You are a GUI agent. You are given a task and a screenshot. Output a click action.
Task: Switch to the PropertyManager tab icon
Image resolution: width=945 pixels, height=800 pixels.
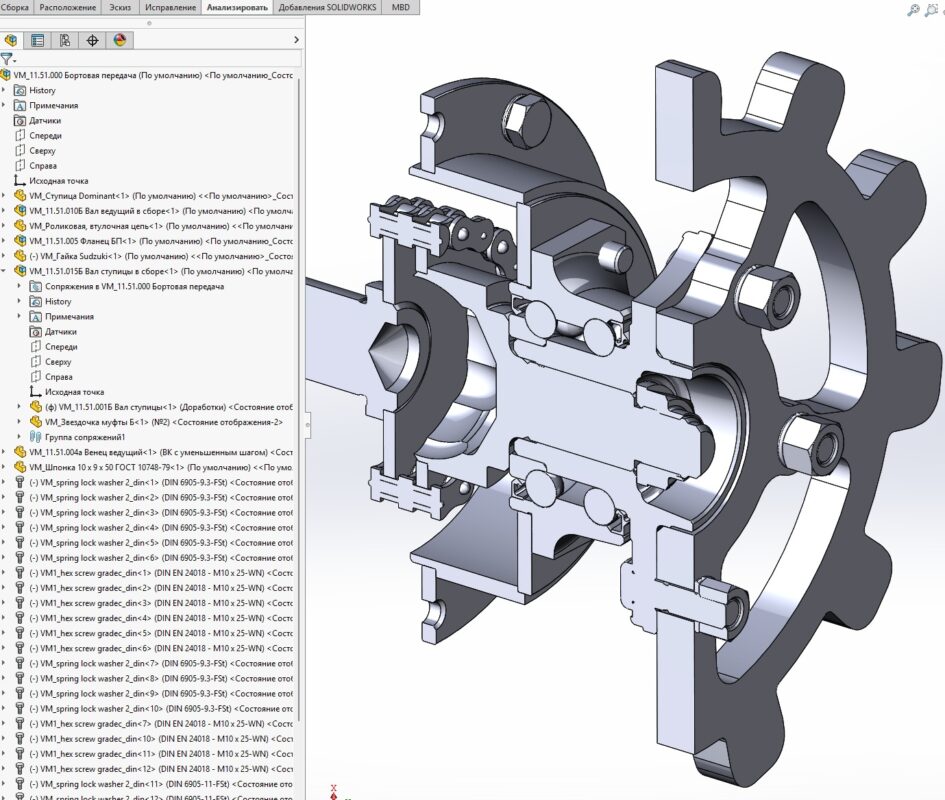click(38, 41)
